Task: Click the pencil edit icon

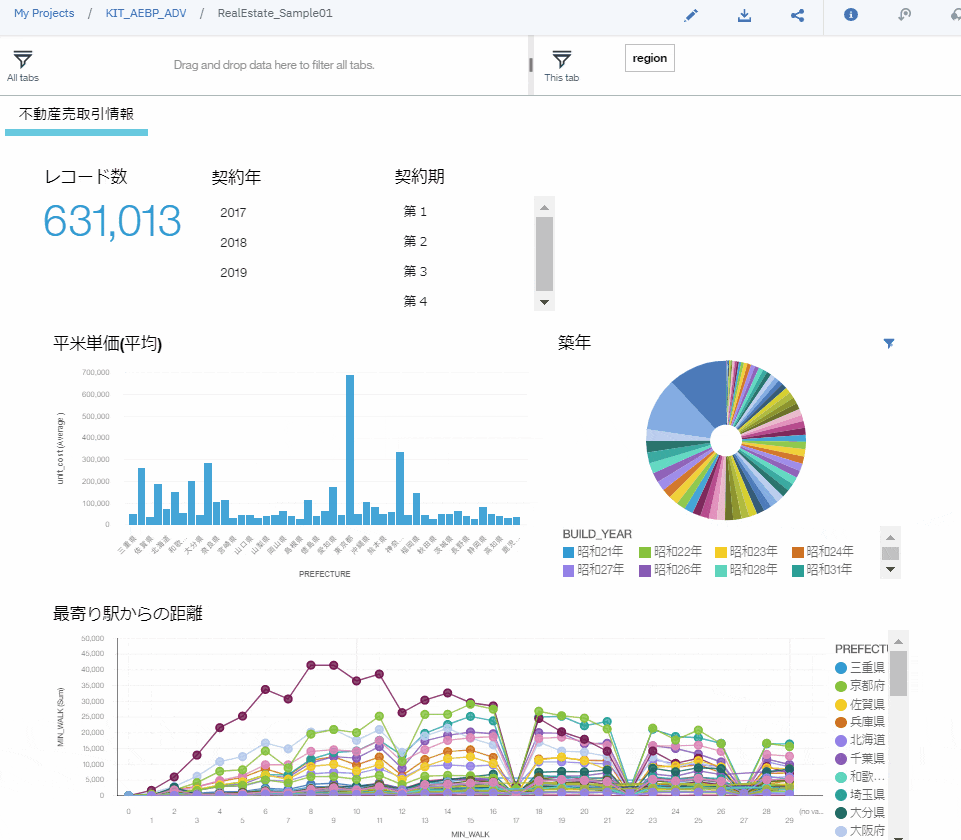Action: pos(691,15)
